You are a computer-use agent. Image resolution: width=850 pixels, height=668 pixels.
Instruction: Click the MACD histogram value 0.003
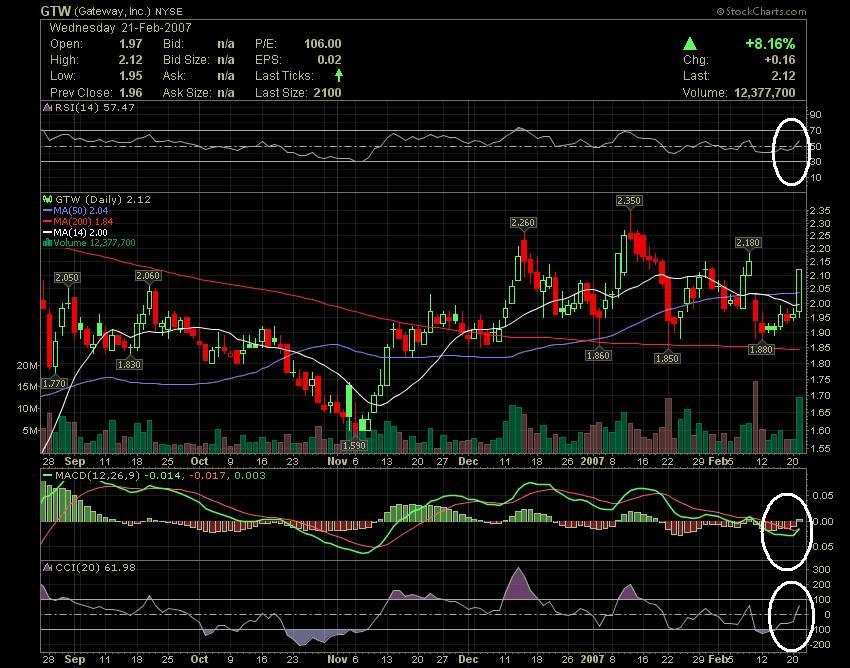pos(249,476)
